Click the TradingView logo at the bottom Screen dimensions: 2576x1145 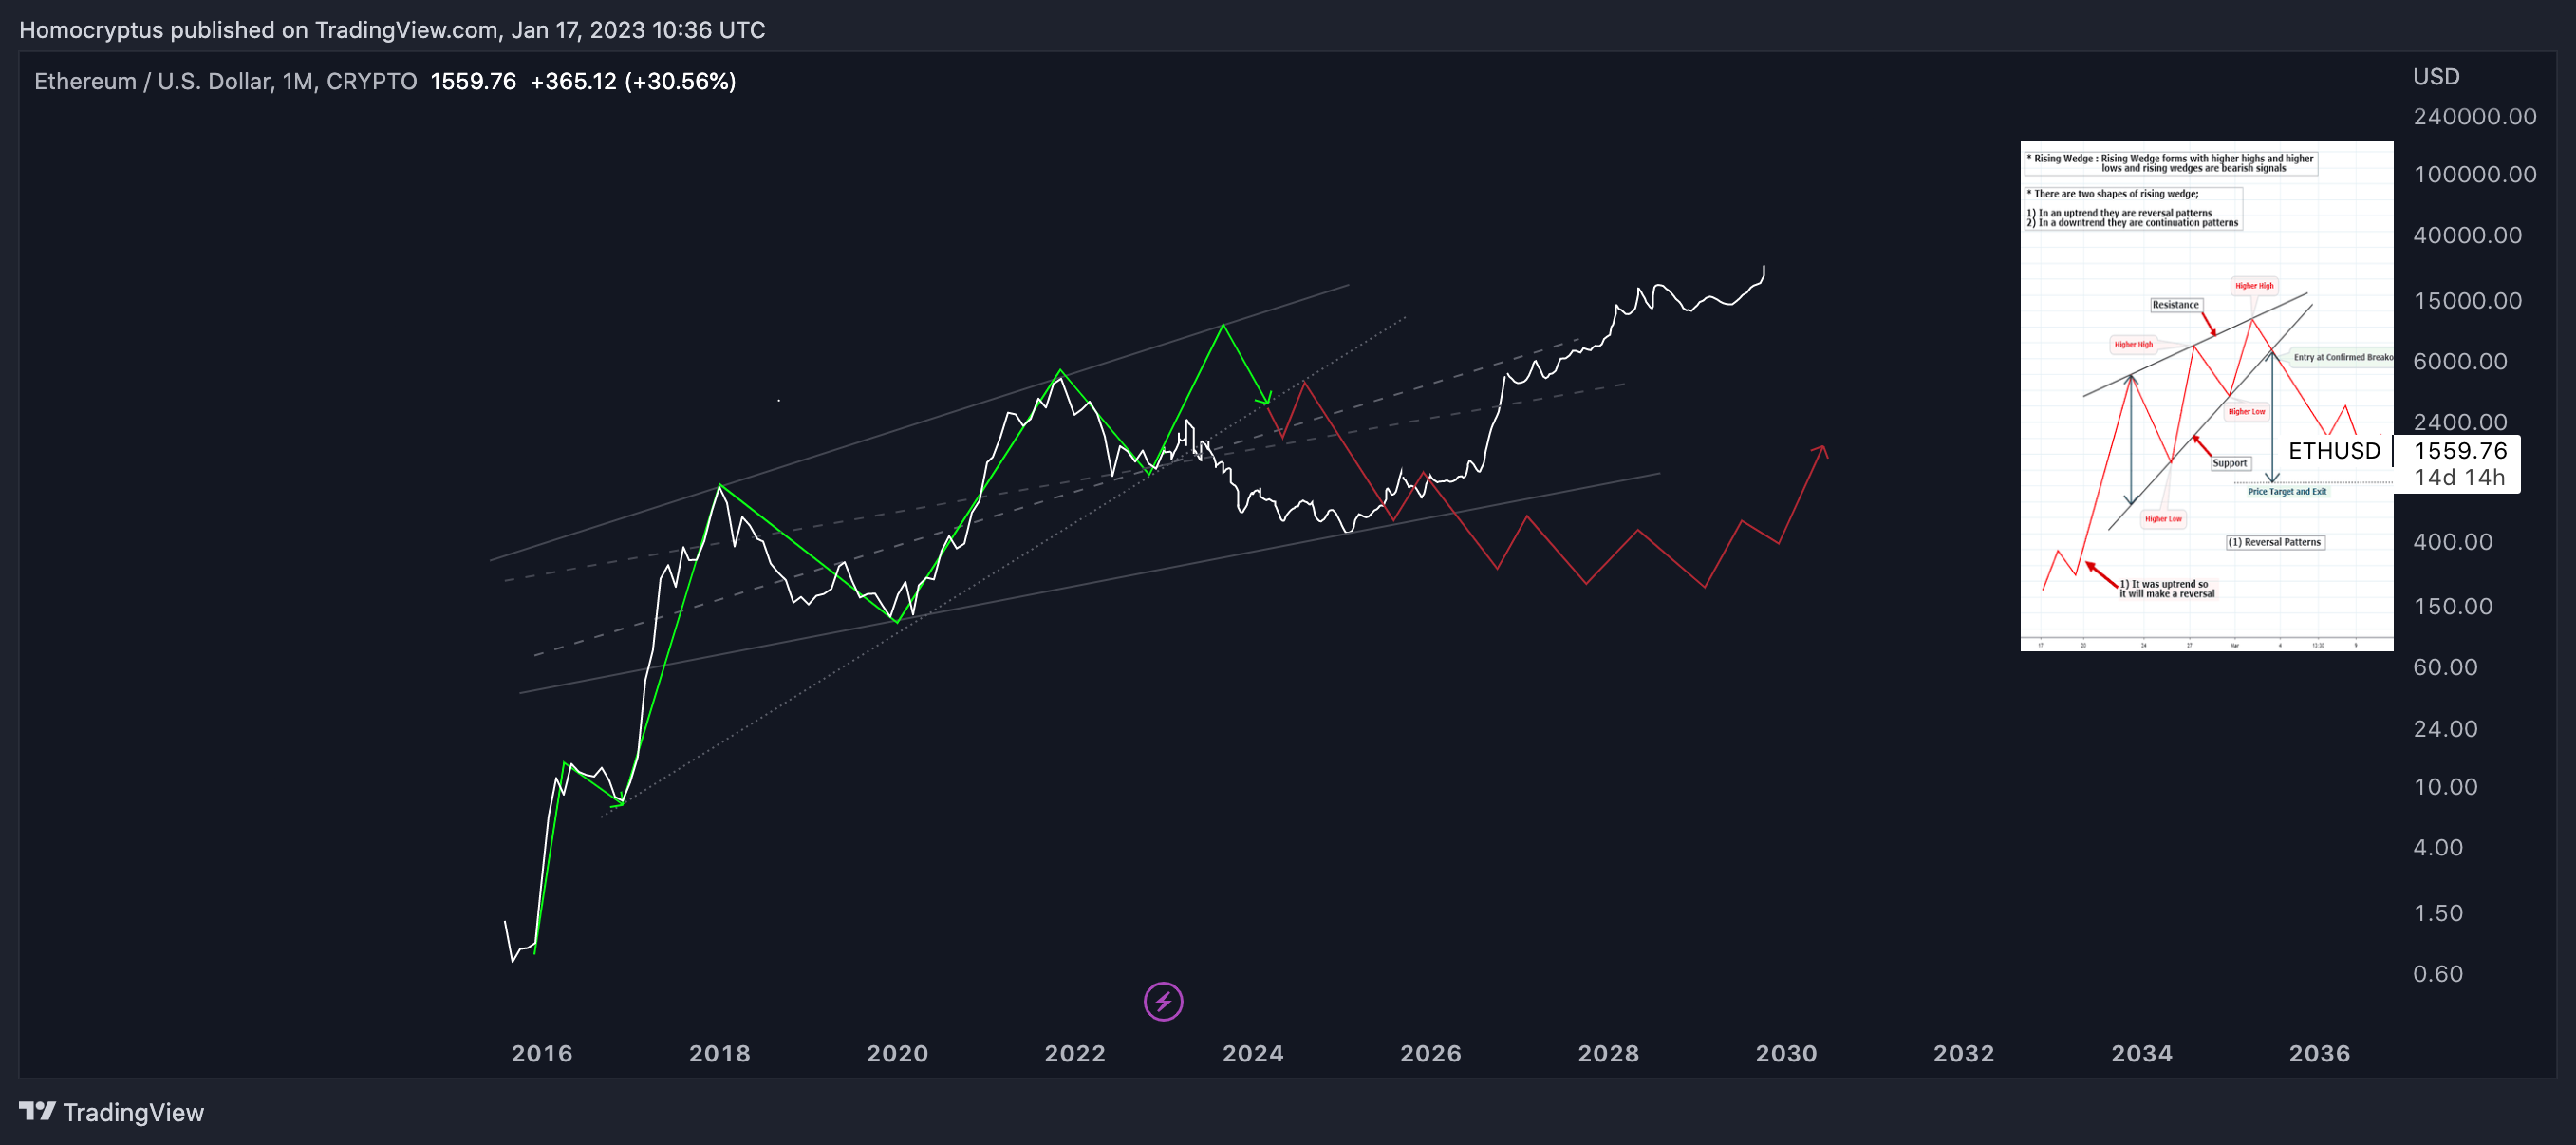point(111,1112)
